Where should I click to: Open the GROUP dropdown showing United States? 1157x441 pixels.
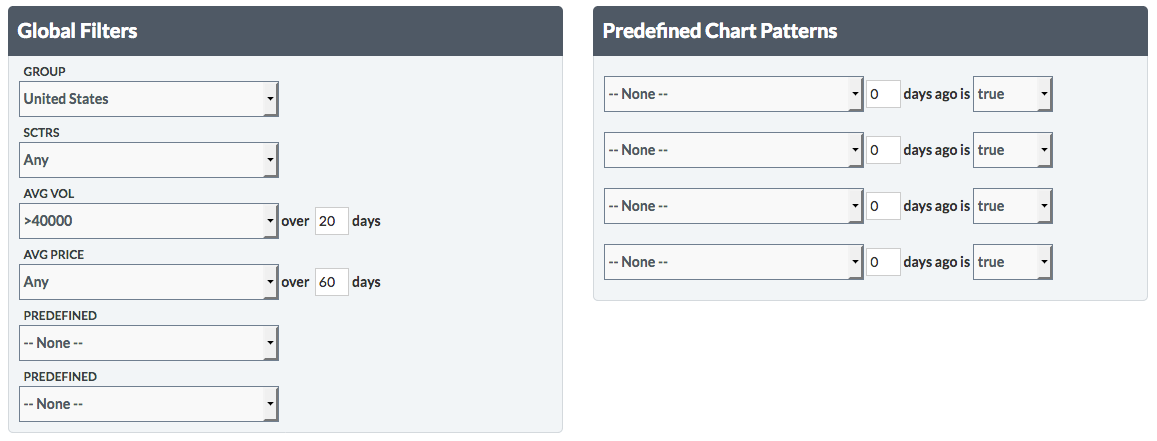tap(148, 99)
